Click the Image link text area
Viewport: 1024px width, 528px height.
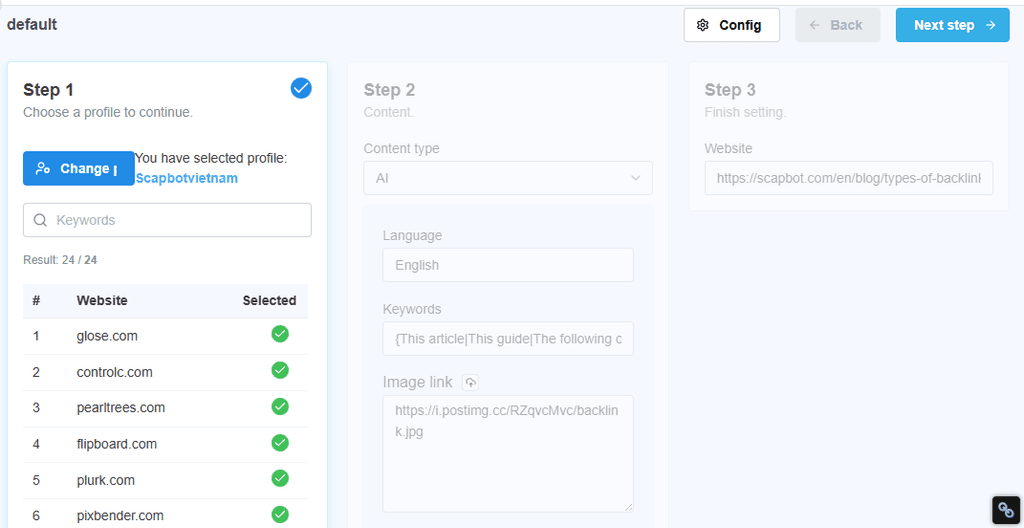pyautogui.click(x=508, y=453)
